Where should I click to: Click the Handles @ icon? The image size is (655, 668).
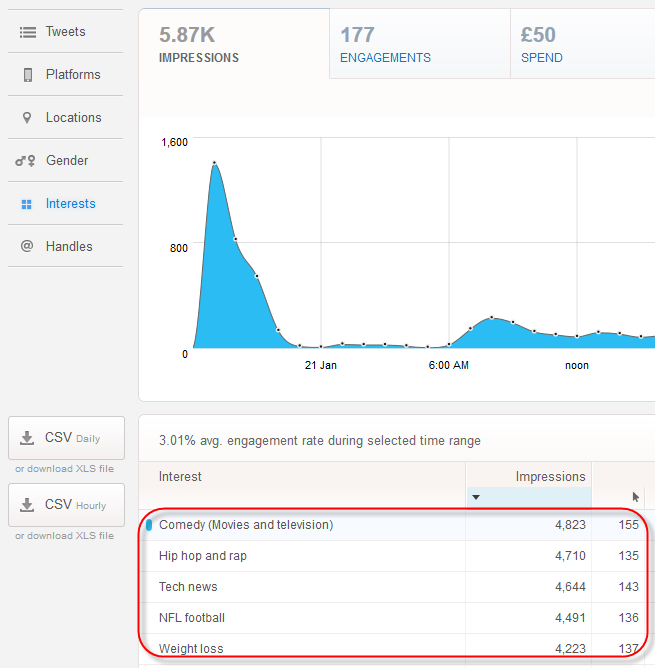[x=27, y=247]
